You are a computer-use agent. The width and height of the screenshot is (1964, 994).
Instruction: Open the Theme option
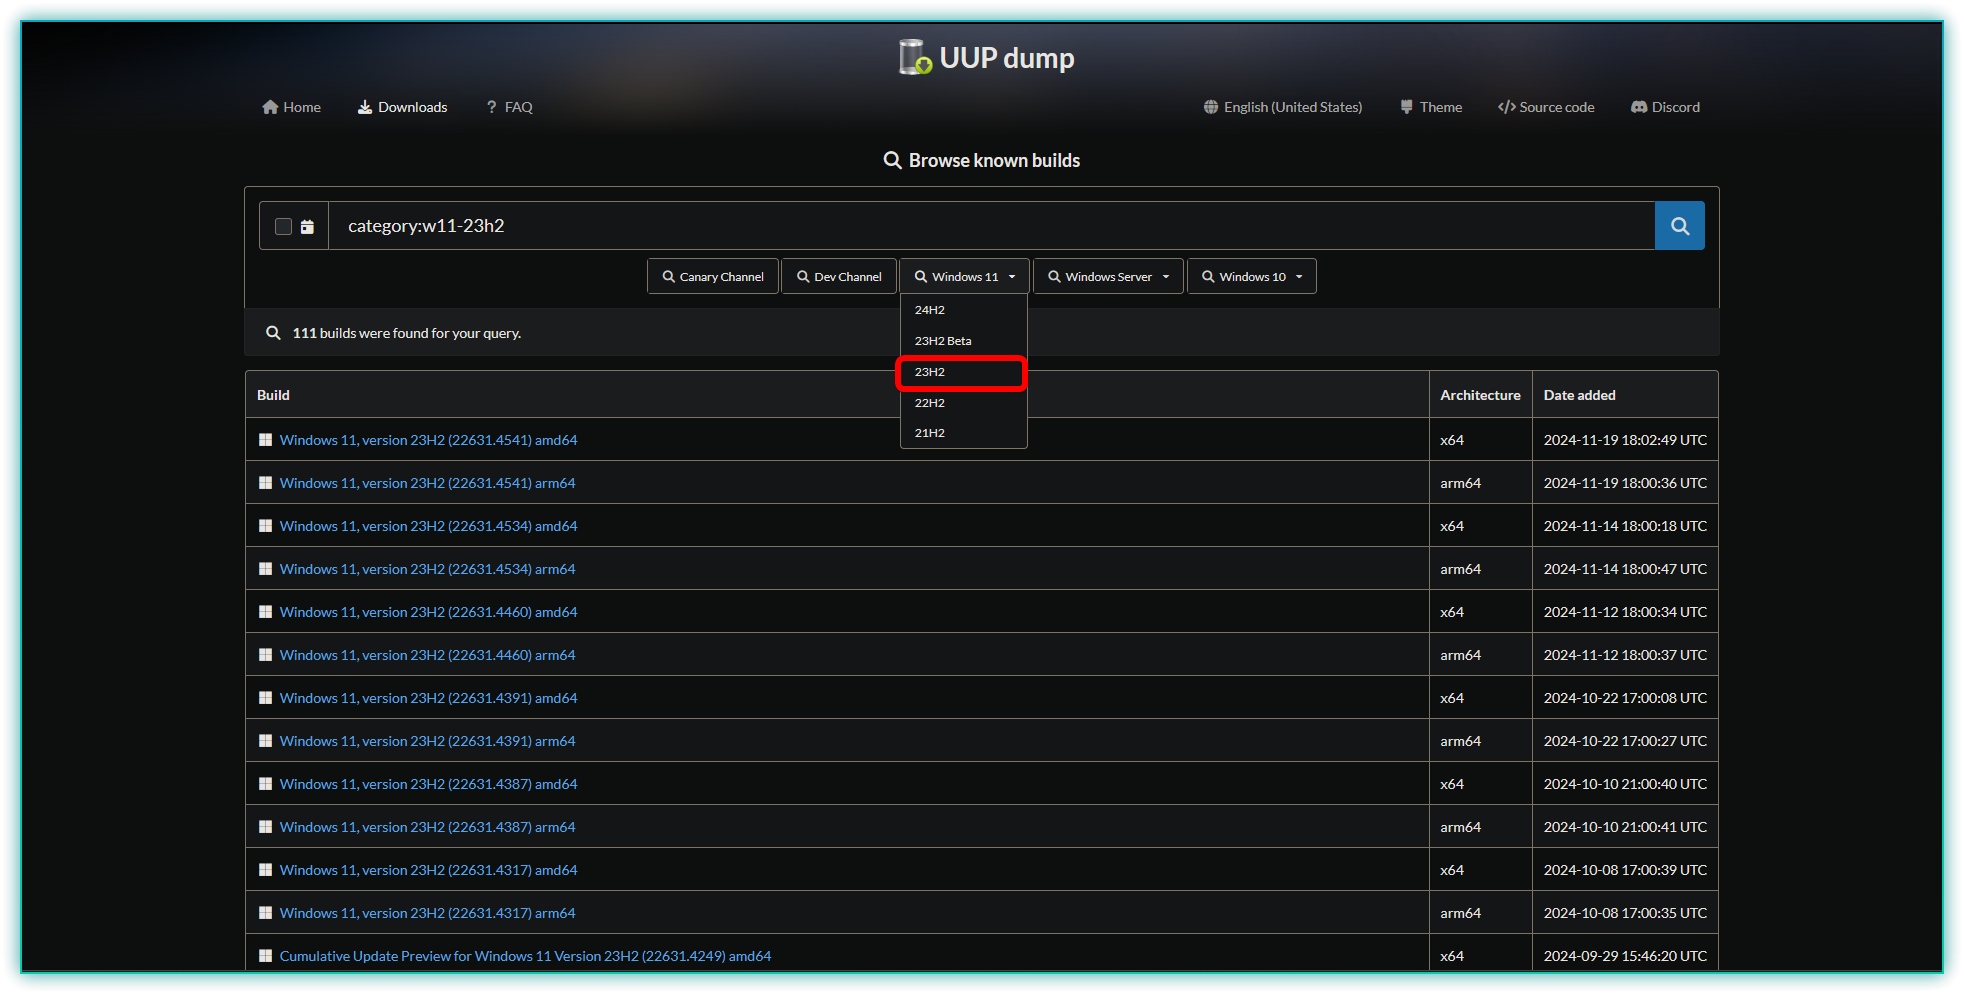click(1431, 107)
